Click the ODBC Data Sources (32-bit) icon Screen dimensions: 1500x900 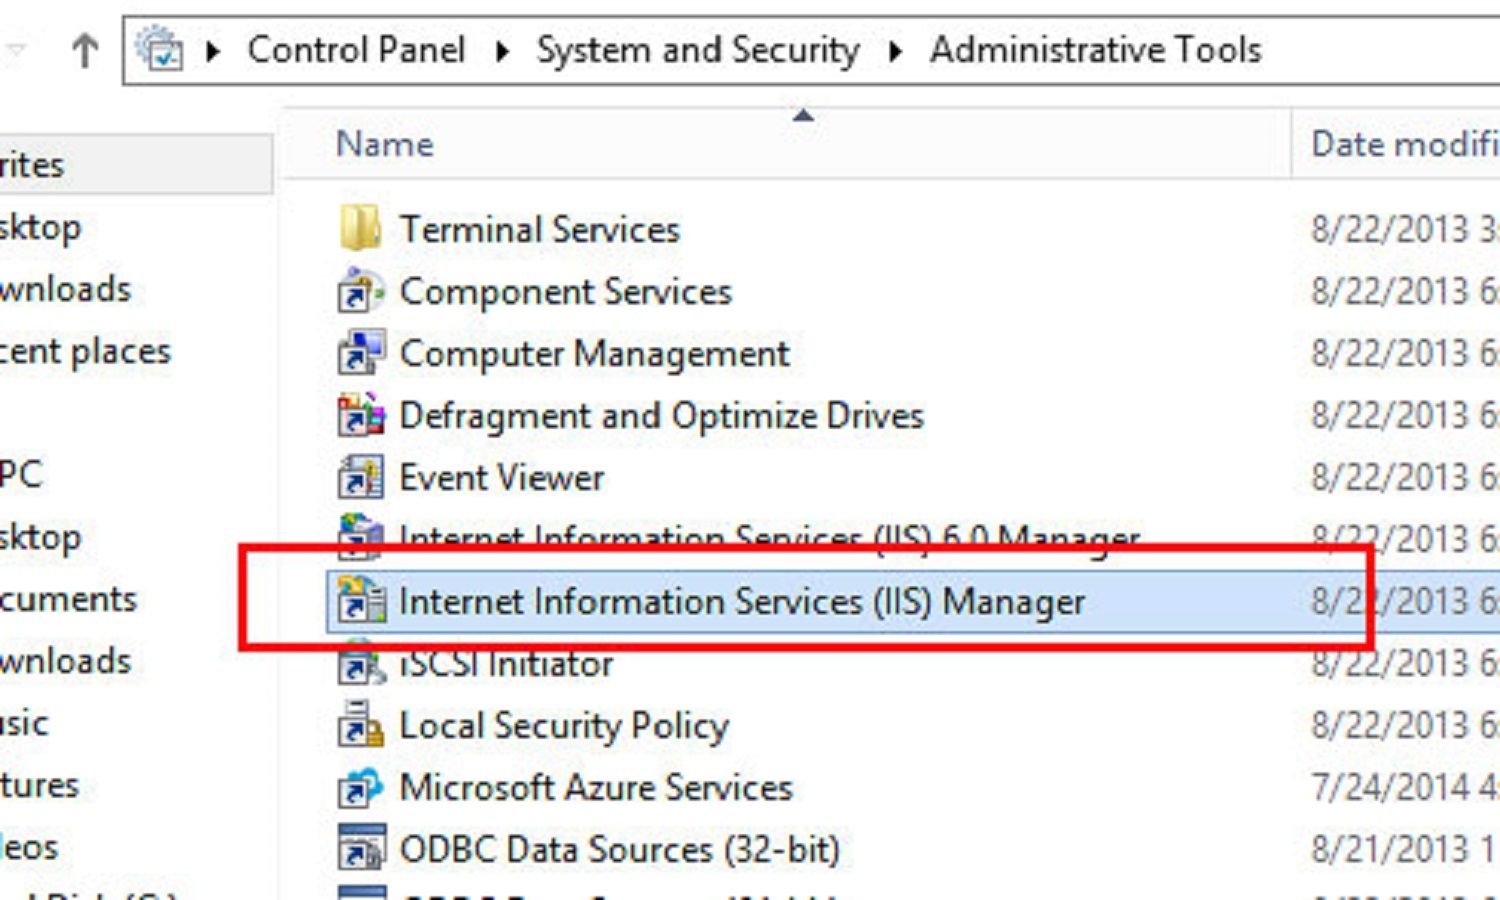[360, 849]
